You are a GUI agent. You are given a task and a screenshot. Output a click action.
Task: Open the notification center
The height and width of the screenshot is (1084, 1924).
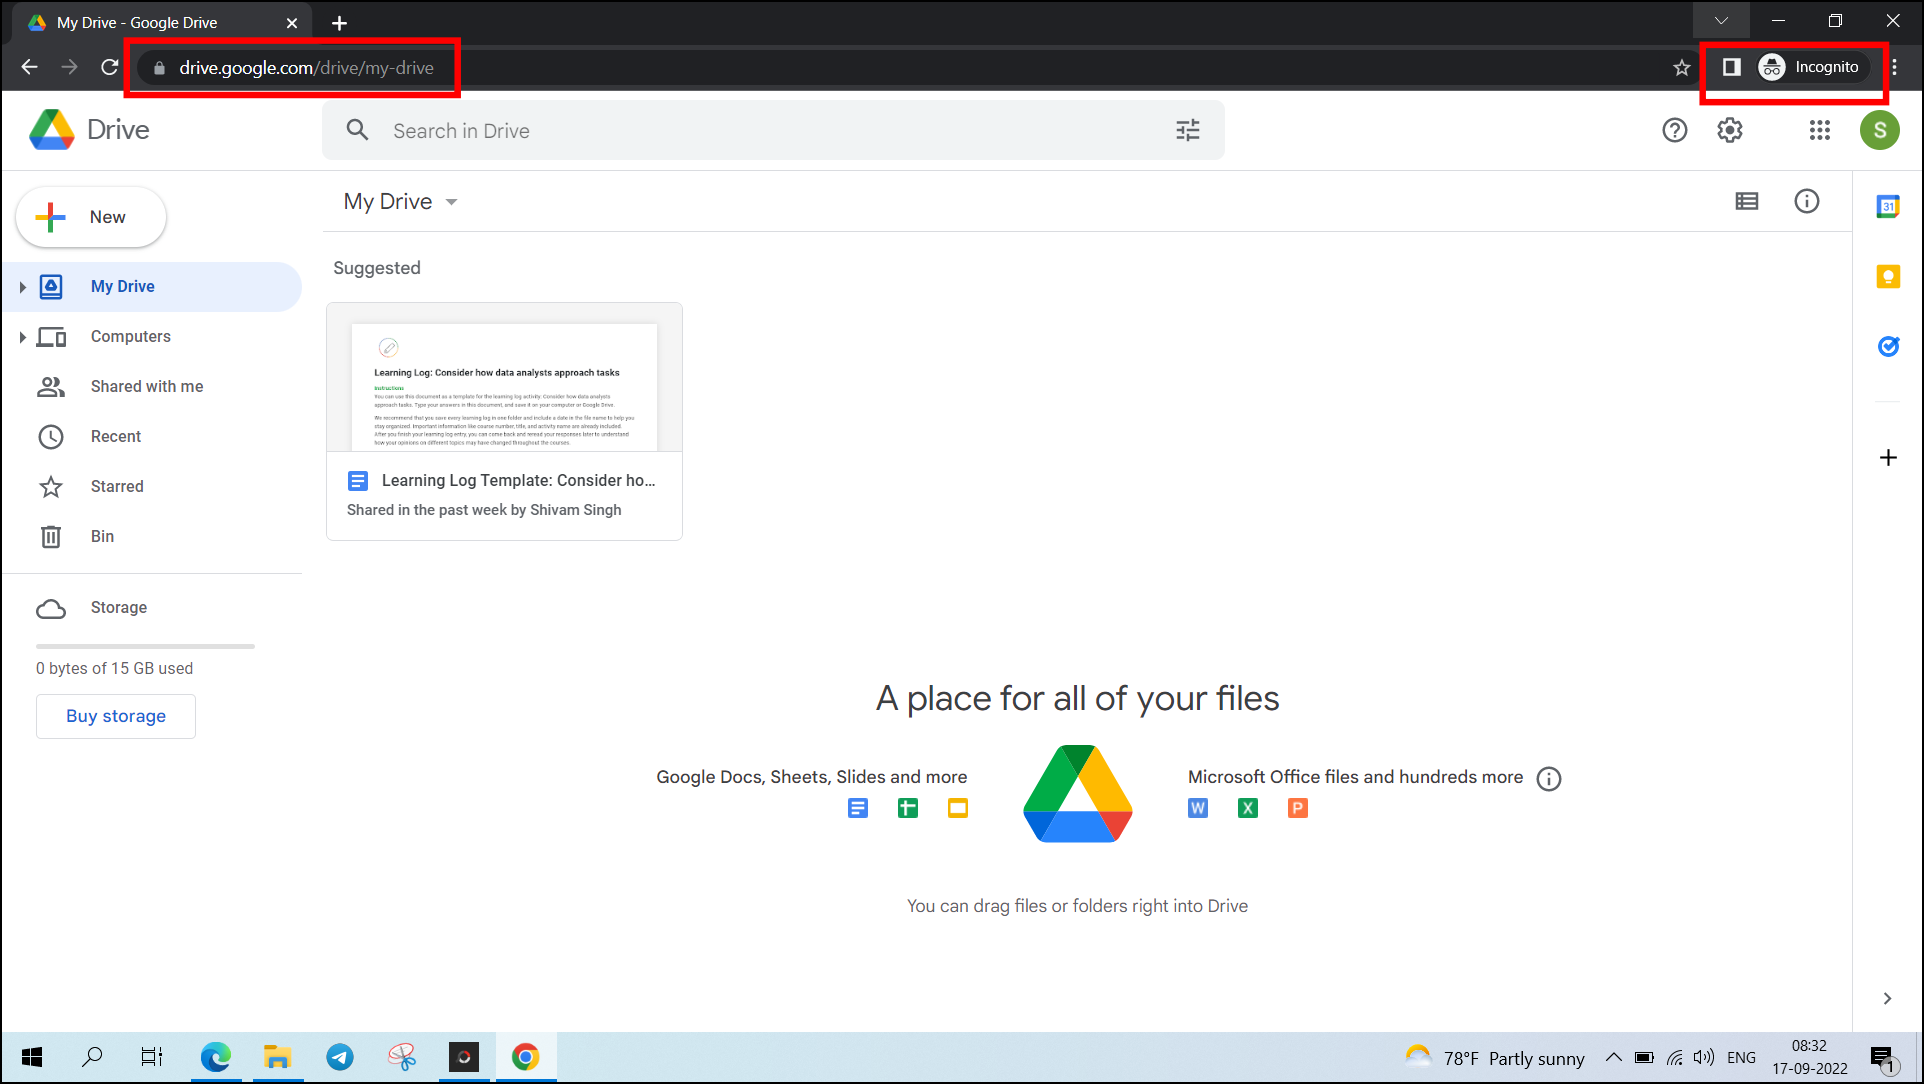click(1882, 1058)
